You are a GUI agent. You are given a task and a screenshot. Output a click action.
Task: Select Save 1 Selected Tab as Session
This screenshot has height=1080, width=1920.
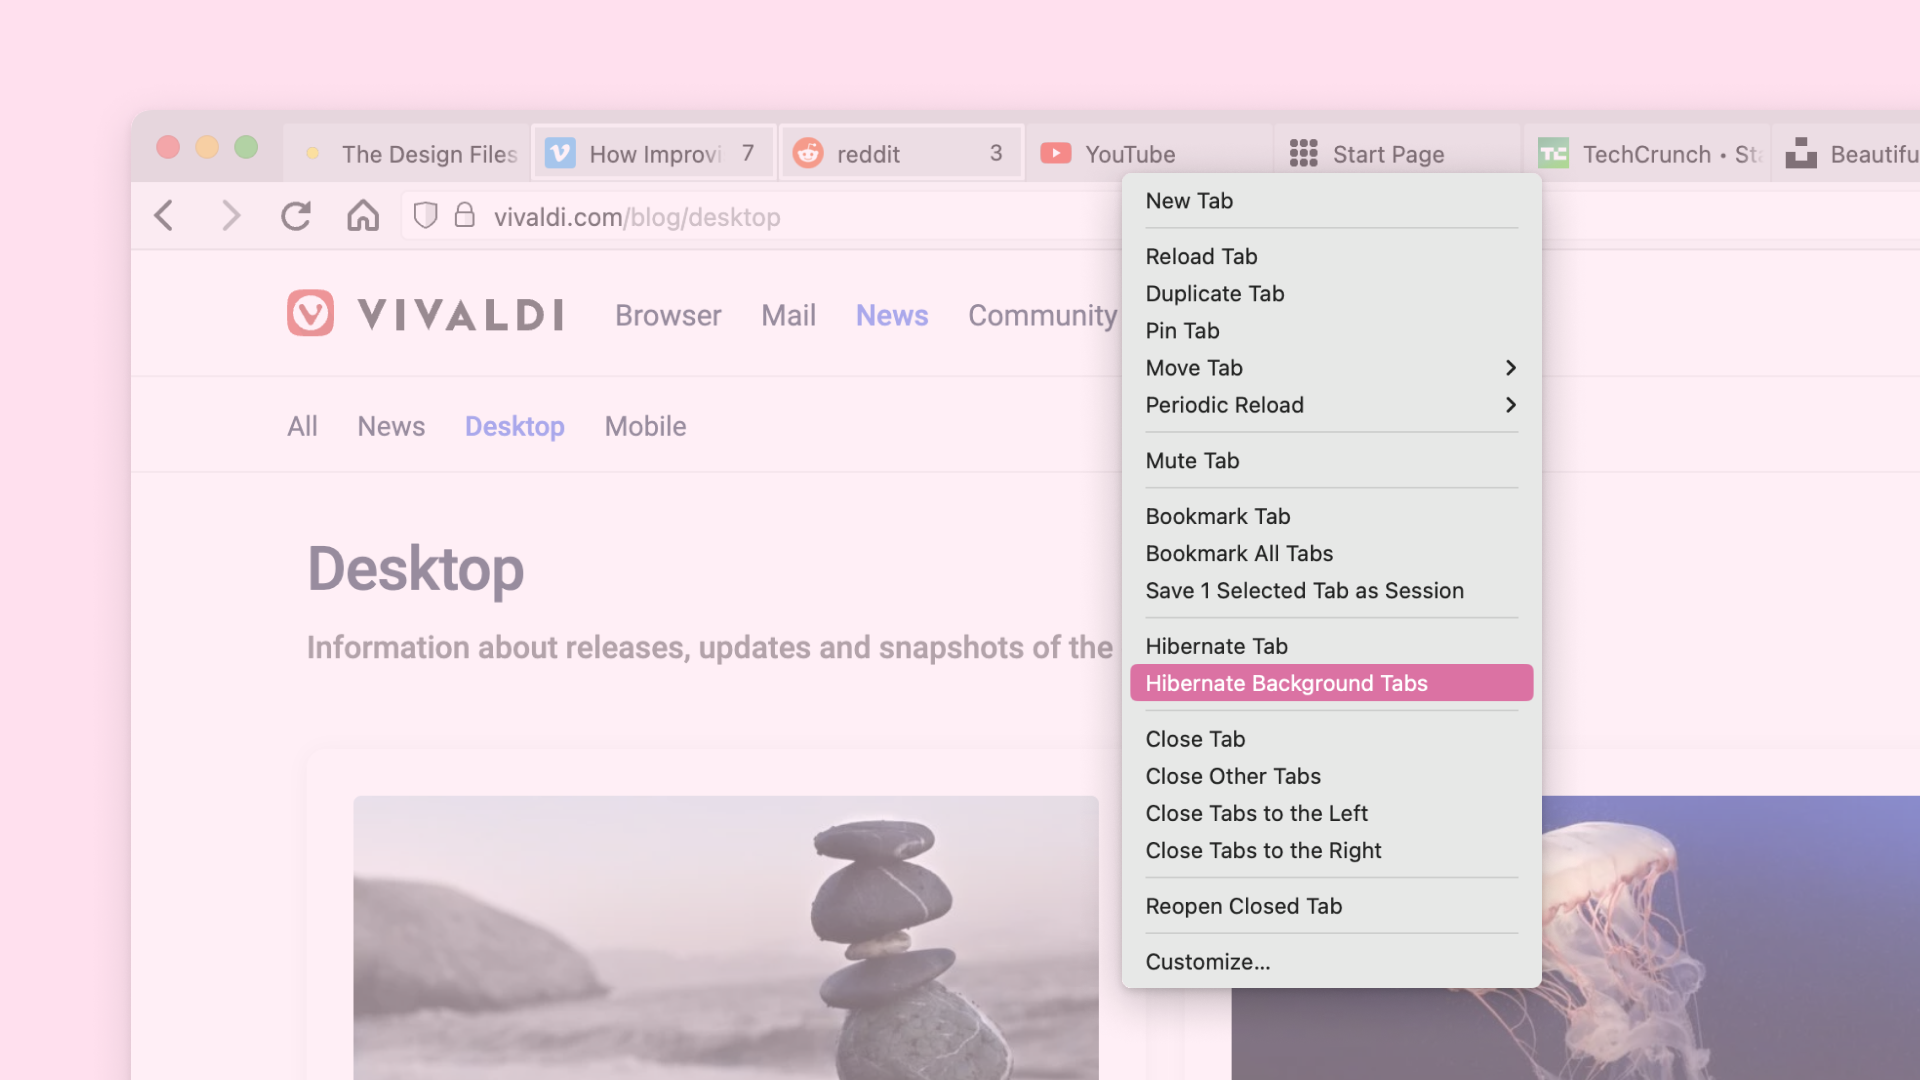(x=1331, y=591)
